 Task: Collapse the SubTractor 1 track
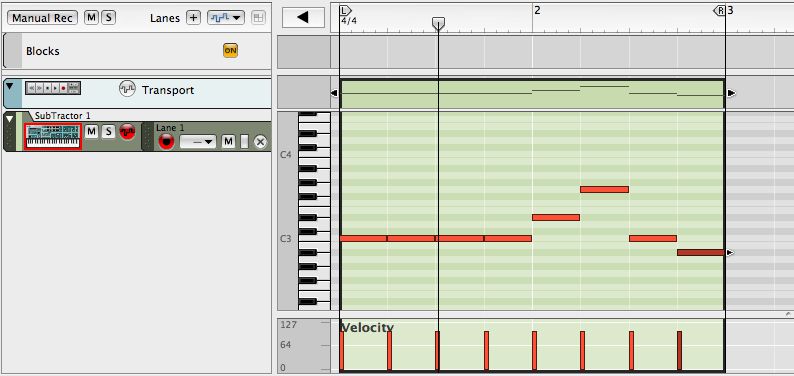point(9,119)
